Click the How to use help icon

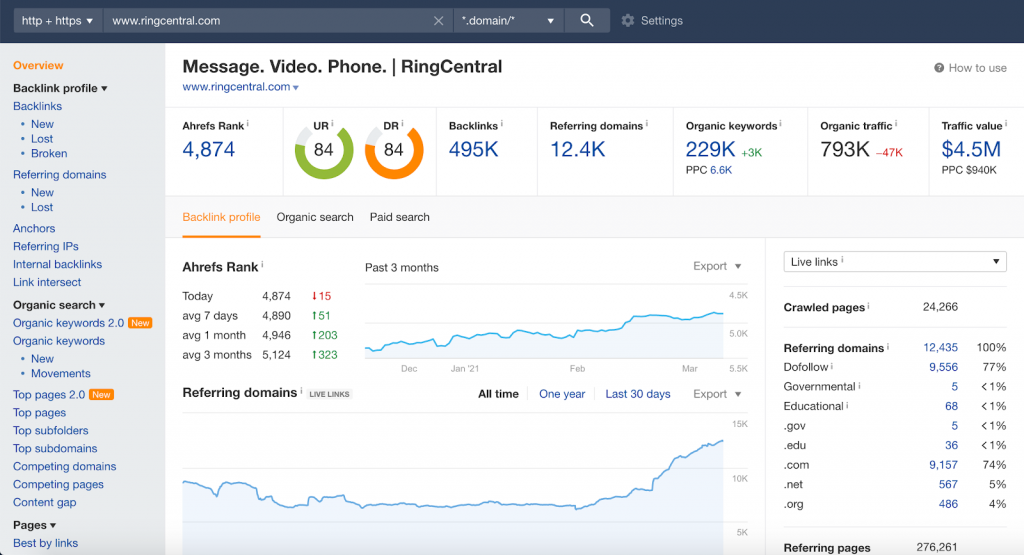pos(939,68)
